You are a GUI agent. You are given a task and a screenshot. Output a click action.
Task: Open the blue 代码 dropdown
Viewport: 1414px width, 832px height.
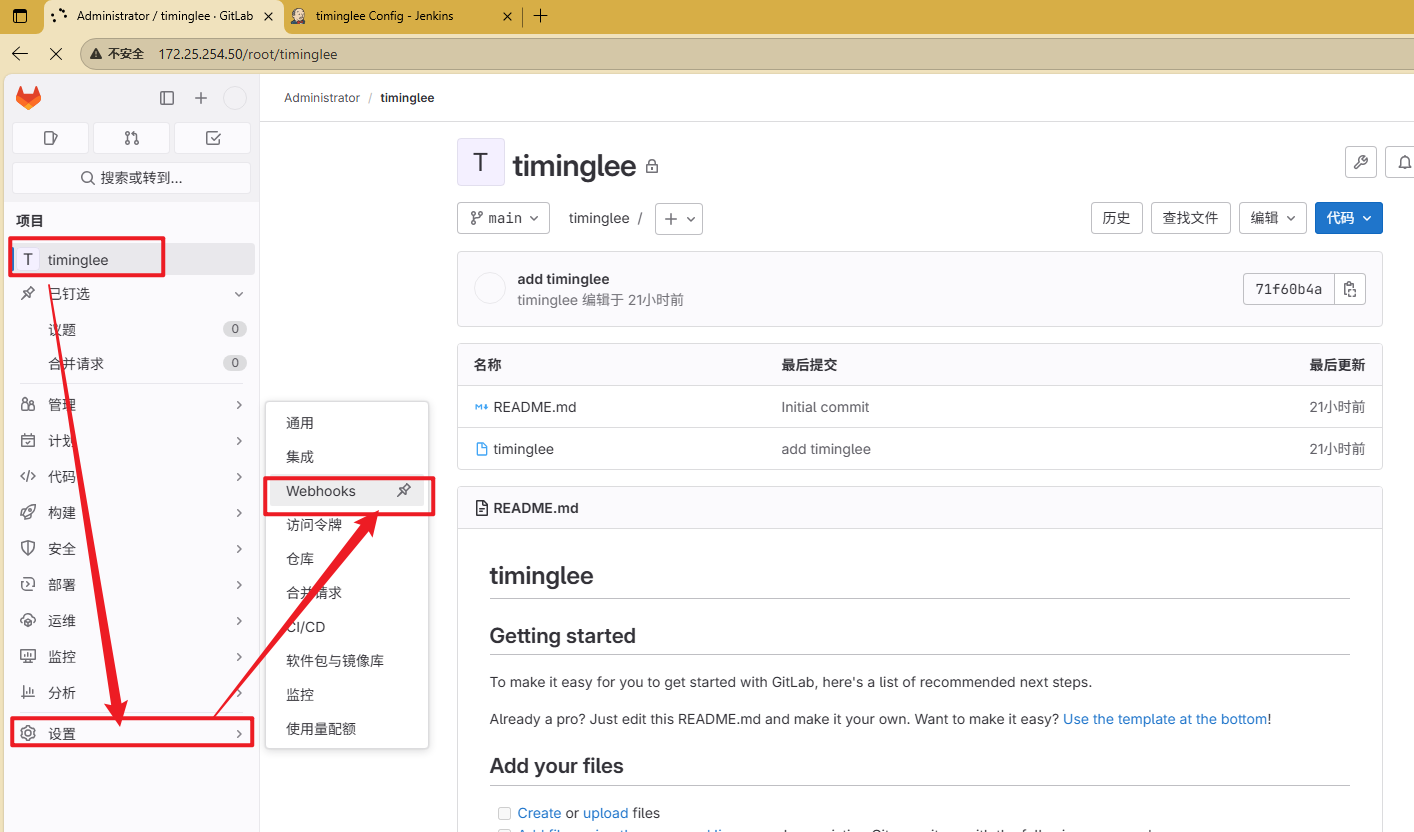pos(1349,218)
